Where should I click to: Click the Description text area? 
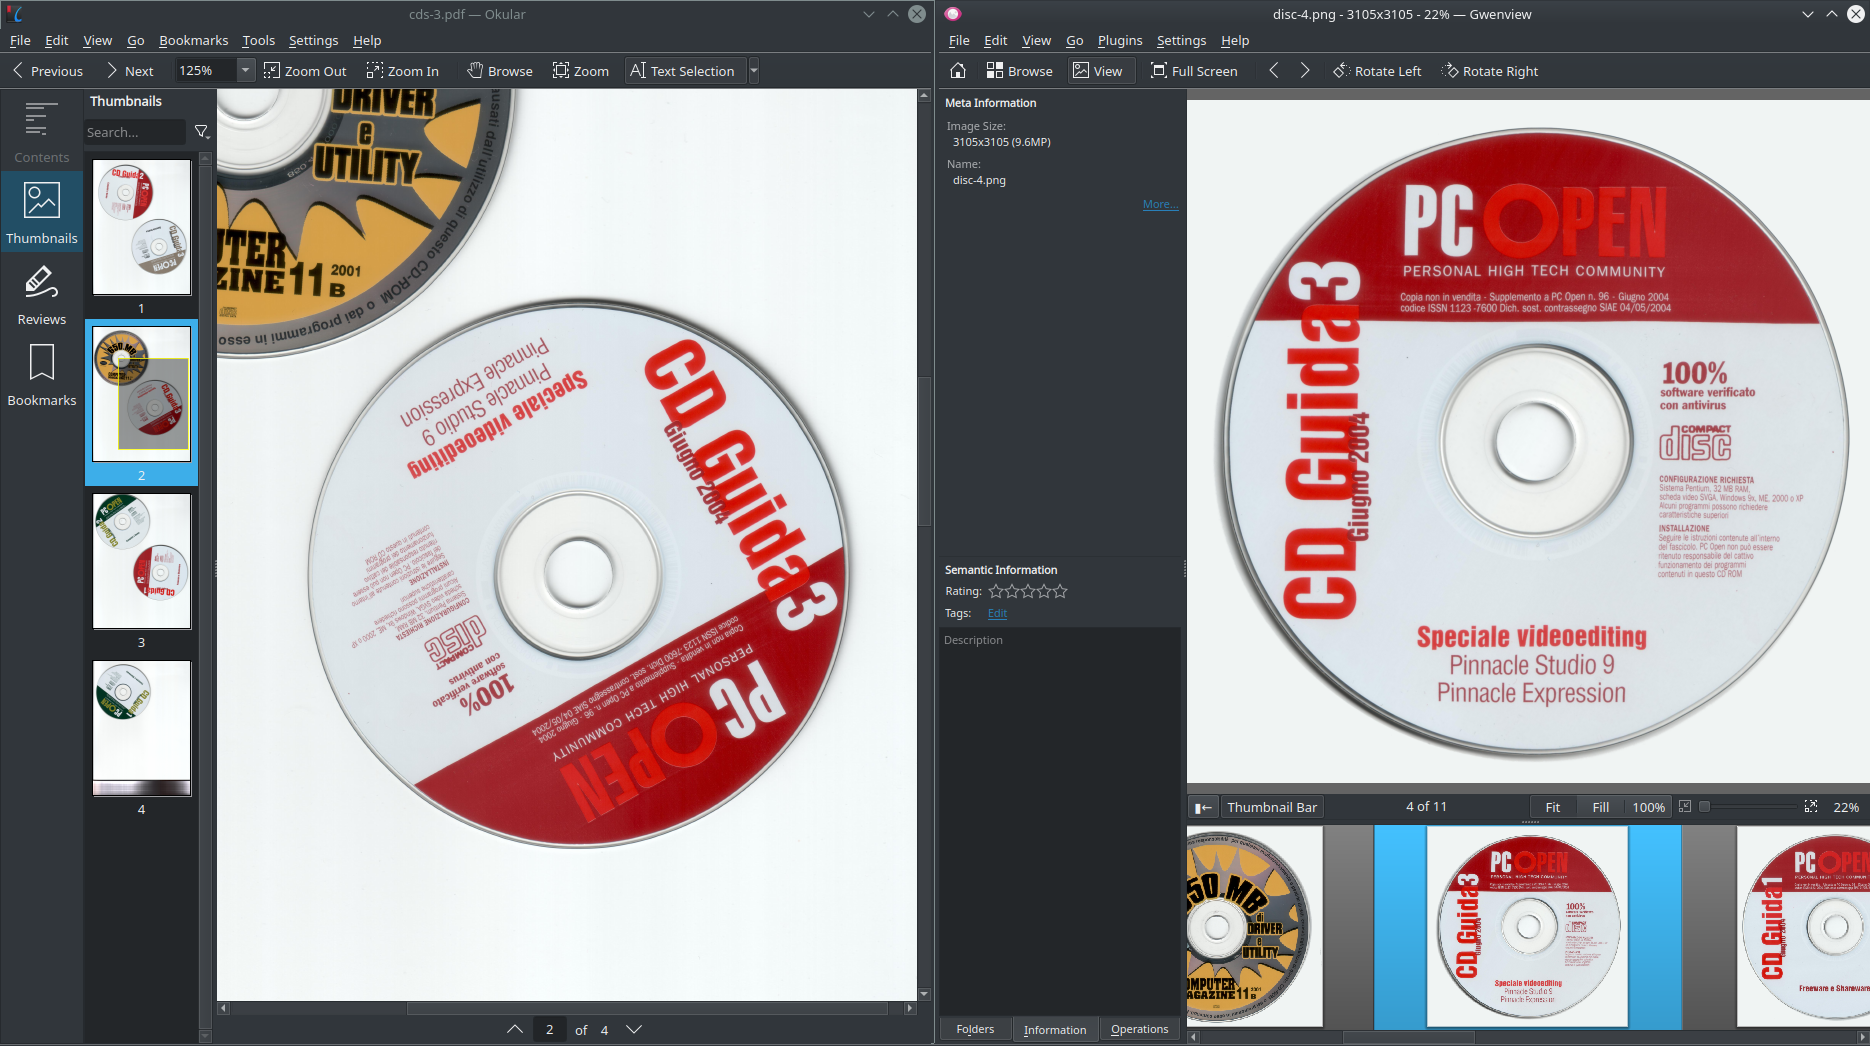1060,820
